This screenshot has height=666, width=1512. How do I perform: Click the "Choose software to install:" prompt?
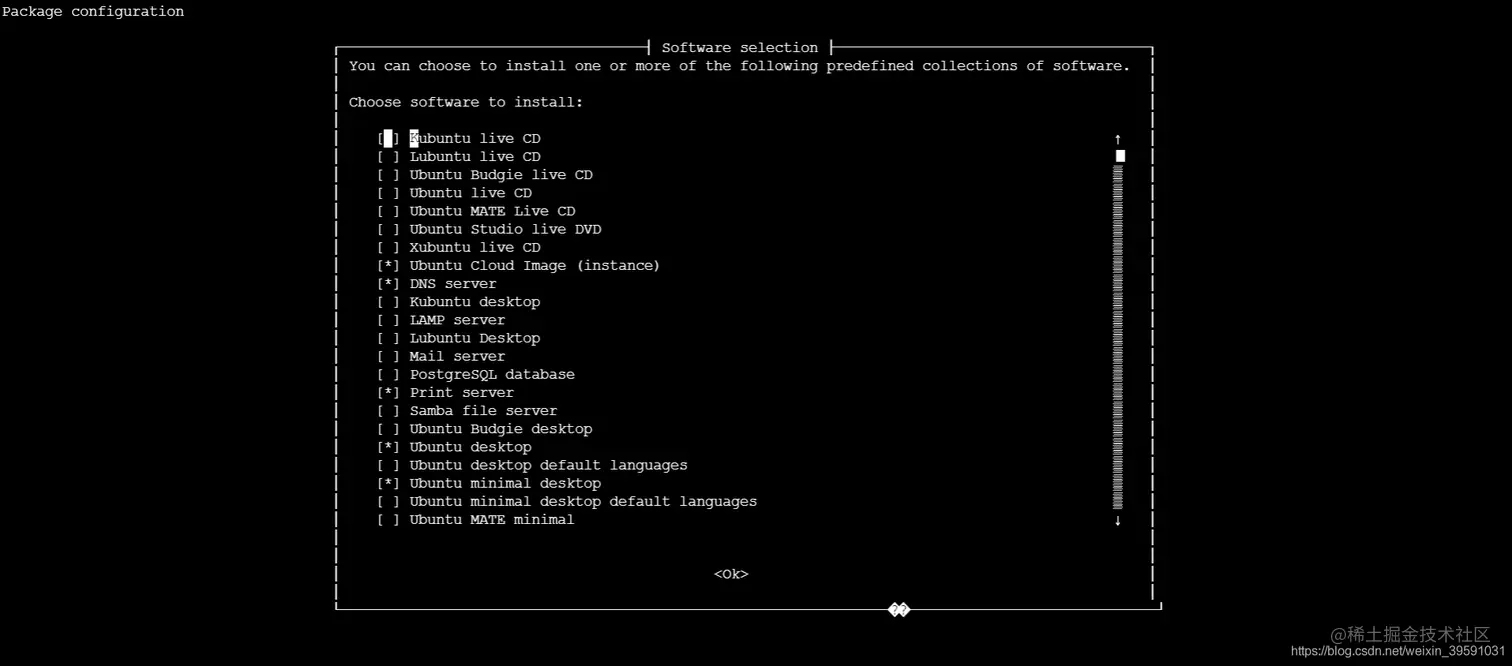466,102
